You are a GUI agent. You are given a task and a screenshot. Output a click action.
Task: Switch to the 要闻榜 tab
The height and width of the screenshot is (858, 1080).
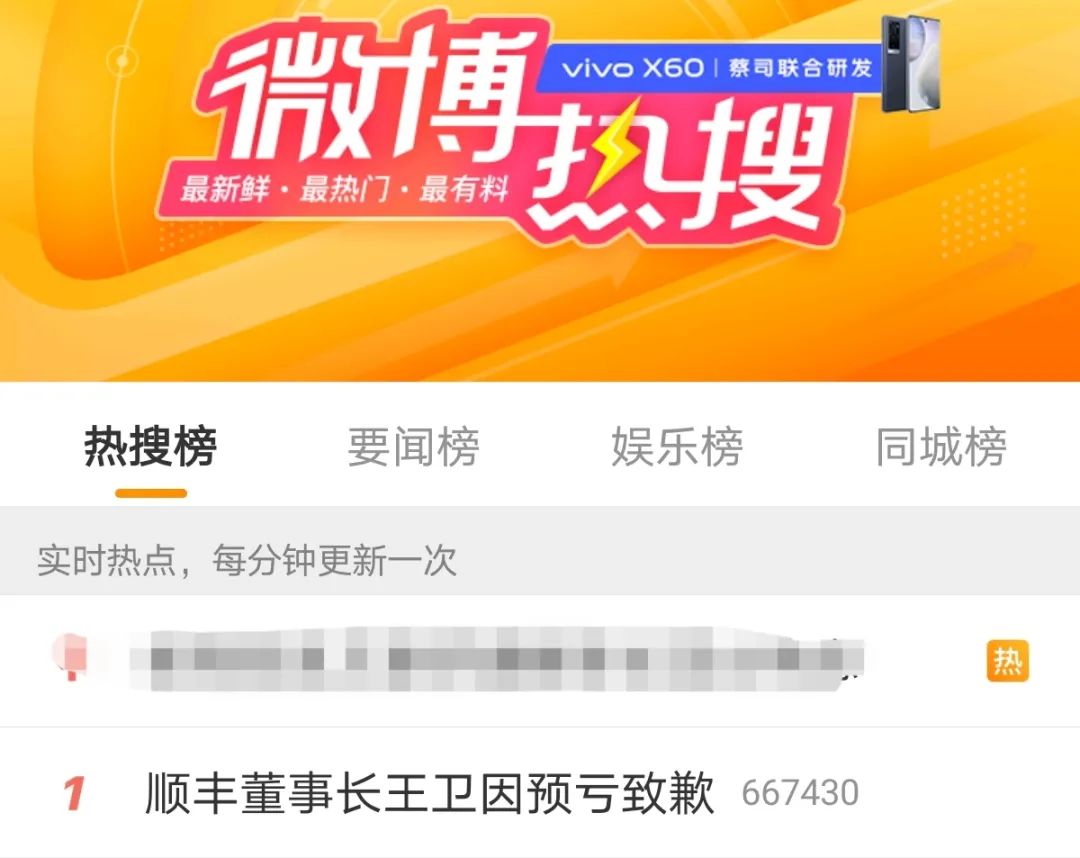[413, 447]
